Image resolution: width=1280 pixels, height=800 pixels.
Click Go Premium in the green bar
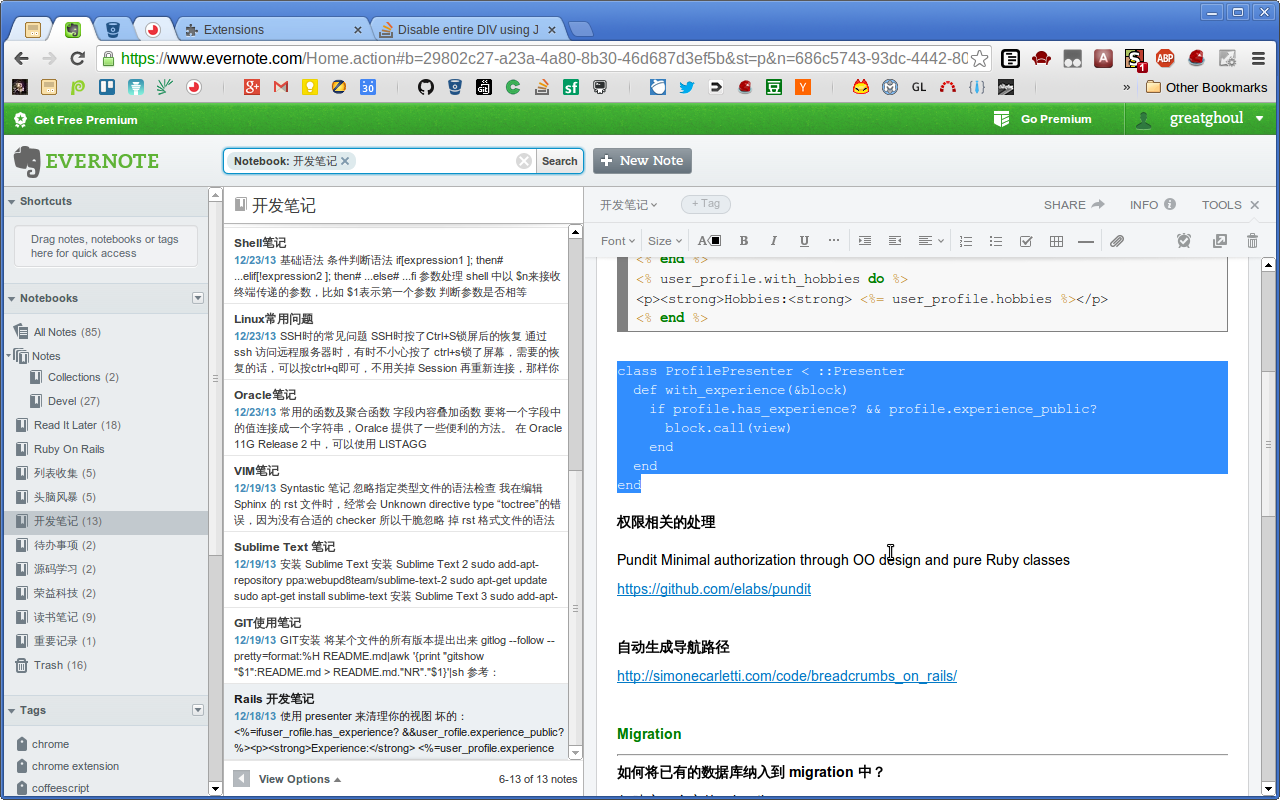tap(1043, 119)
